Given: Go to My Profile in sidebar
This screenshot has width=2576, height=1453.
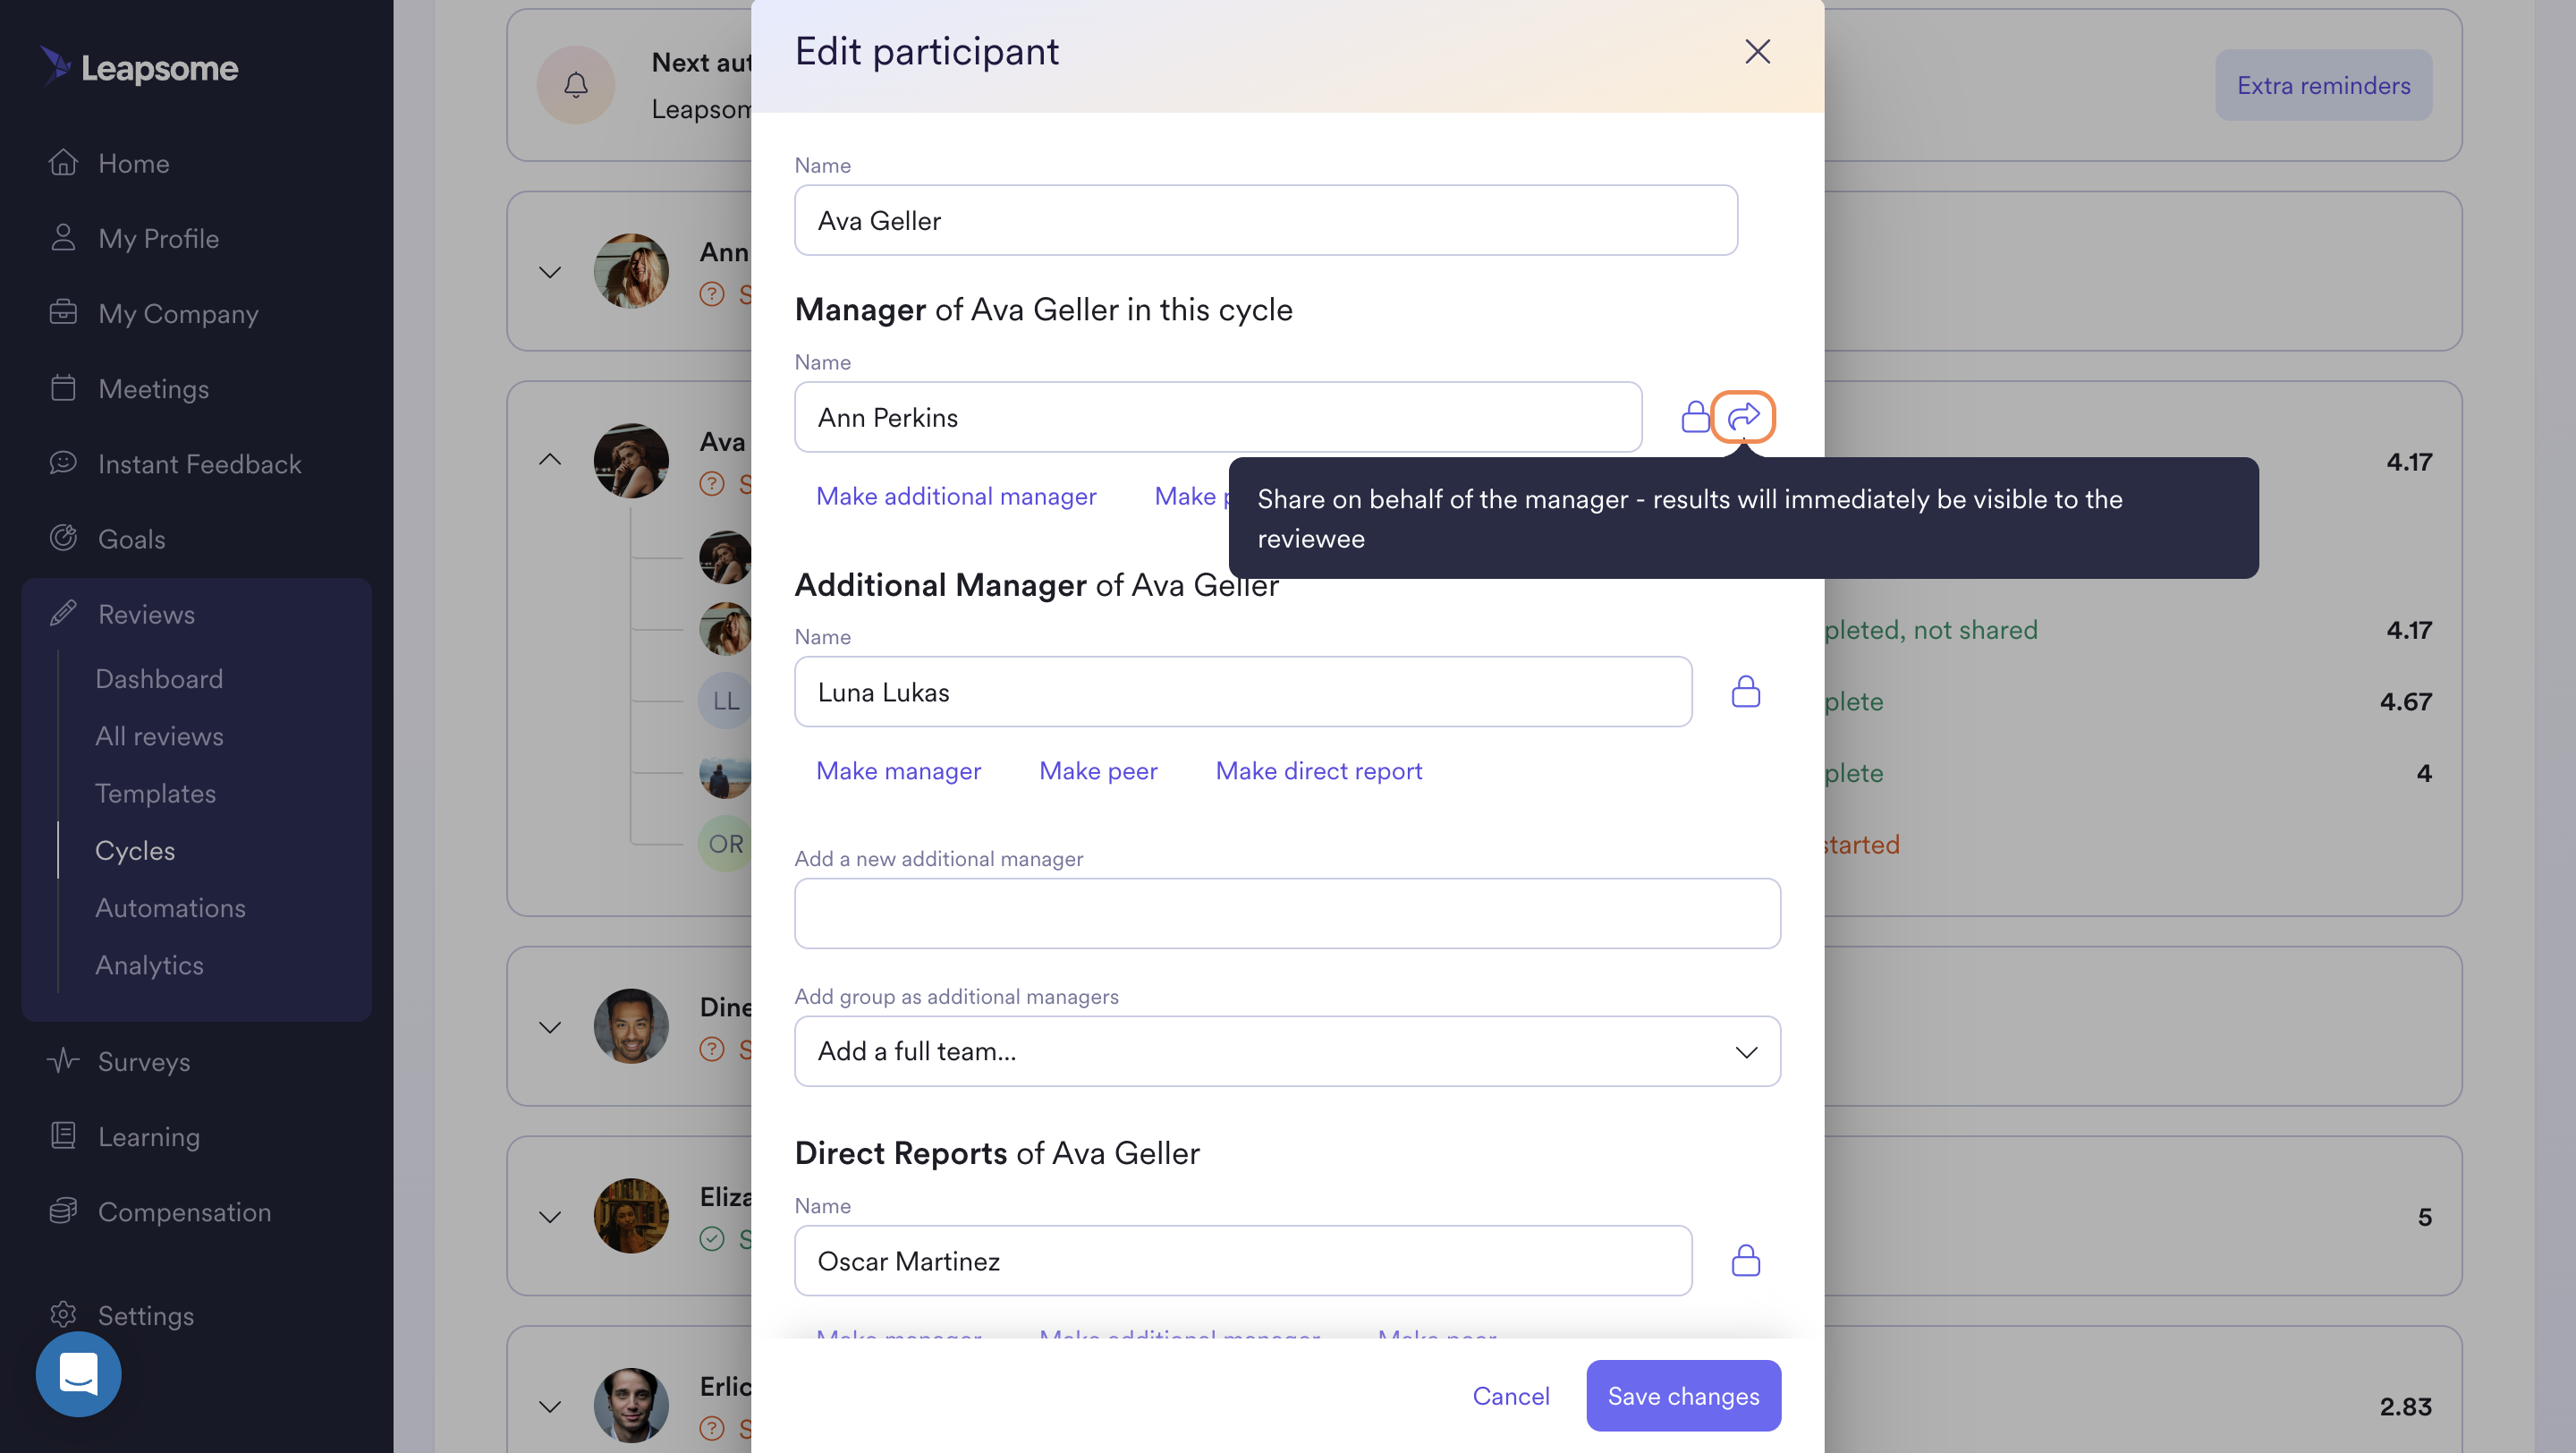Looking at the screenshot, I should tap(159, 238).
